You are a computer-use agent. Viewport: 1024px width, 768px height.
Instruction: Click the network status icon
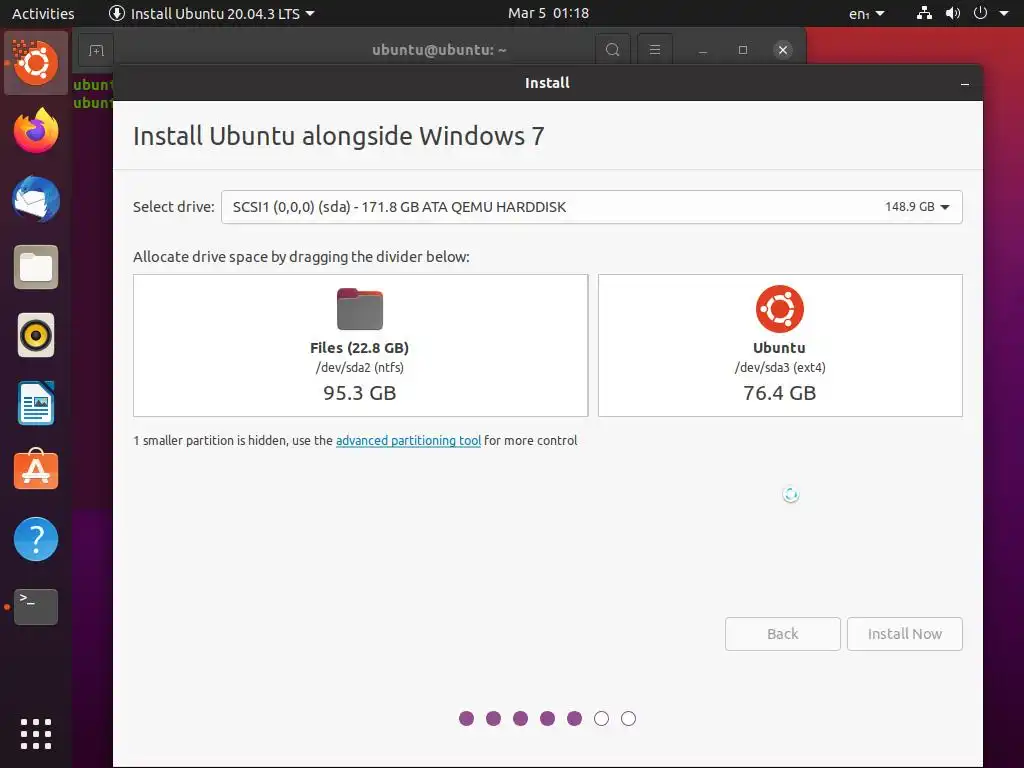(x=924, y=13)
